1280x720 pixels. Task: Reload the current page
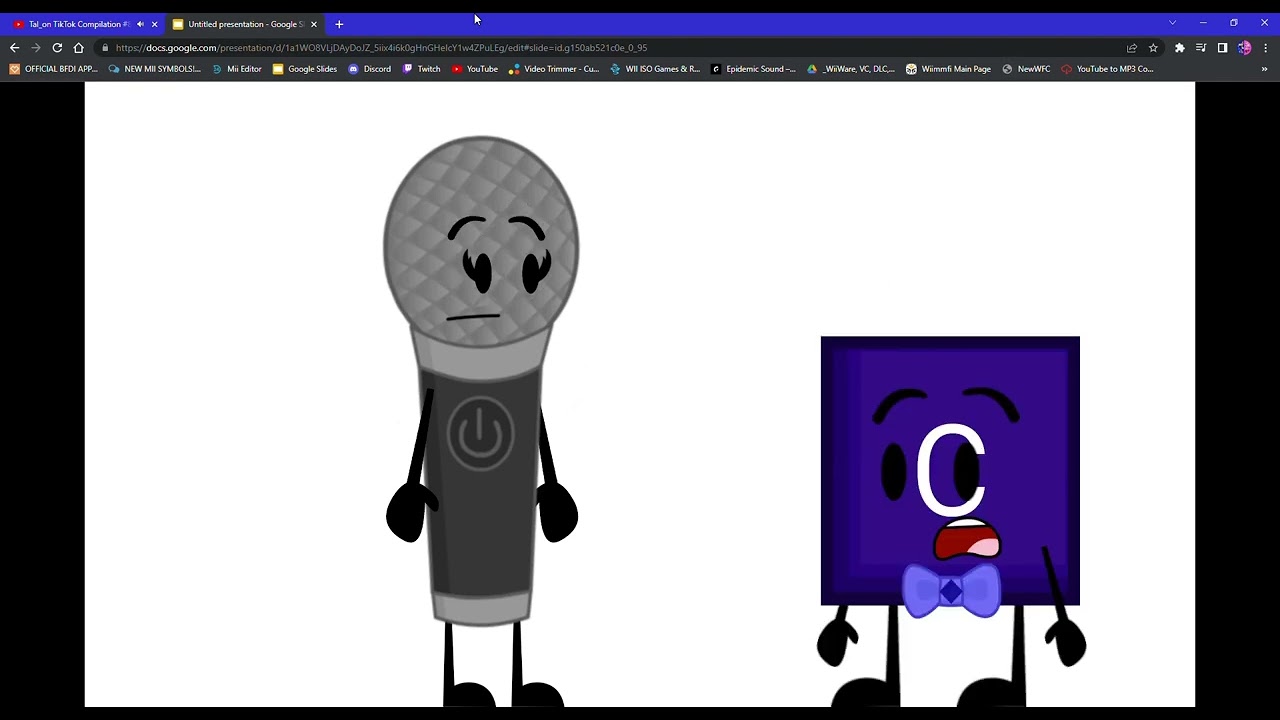[x=57, y=48]
